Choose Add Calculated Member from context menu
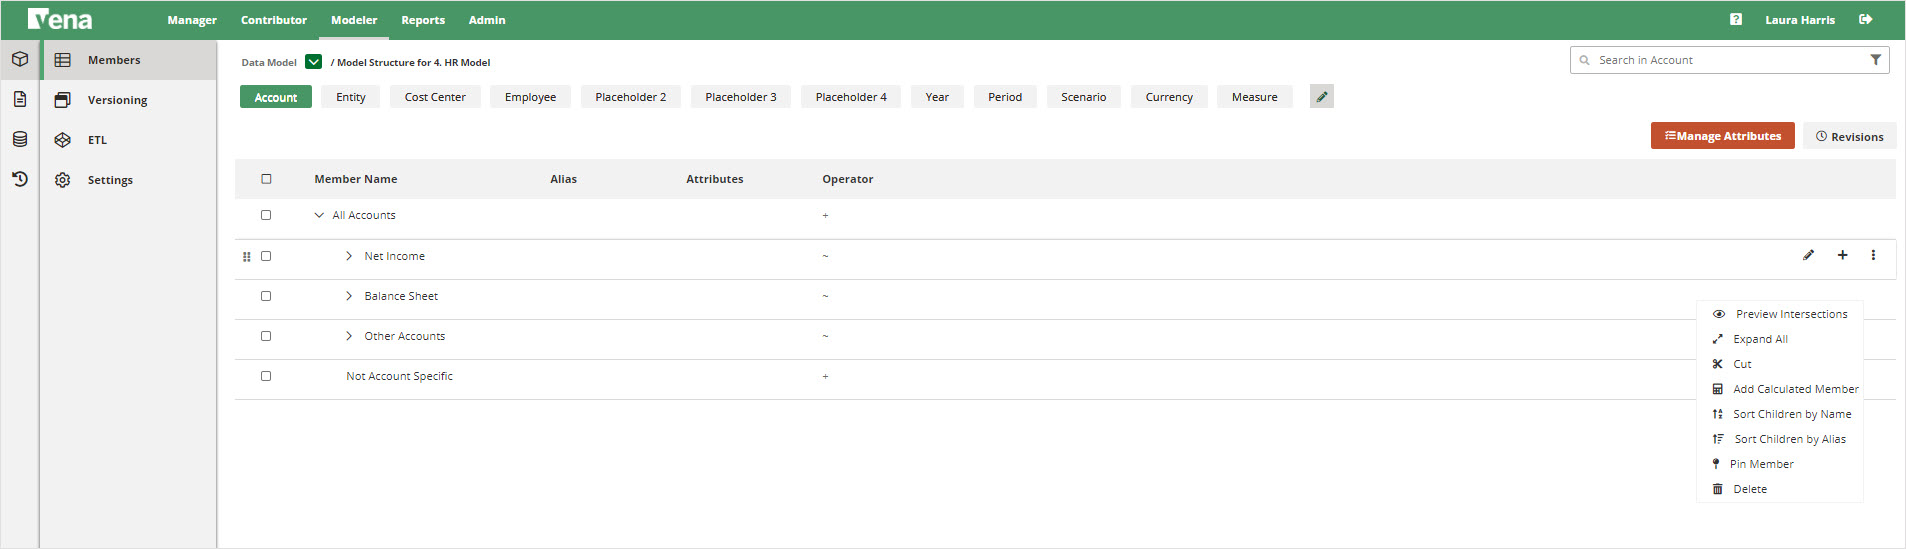 (1795, 389)
